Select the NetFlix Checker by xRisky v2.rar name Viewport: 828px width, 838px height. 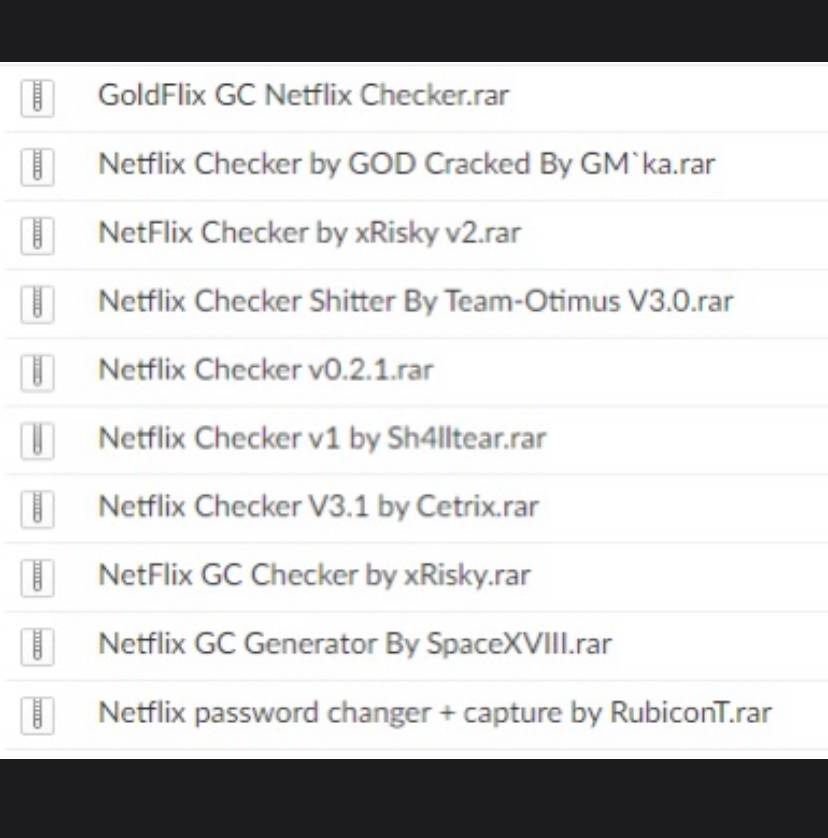(309, 233)
